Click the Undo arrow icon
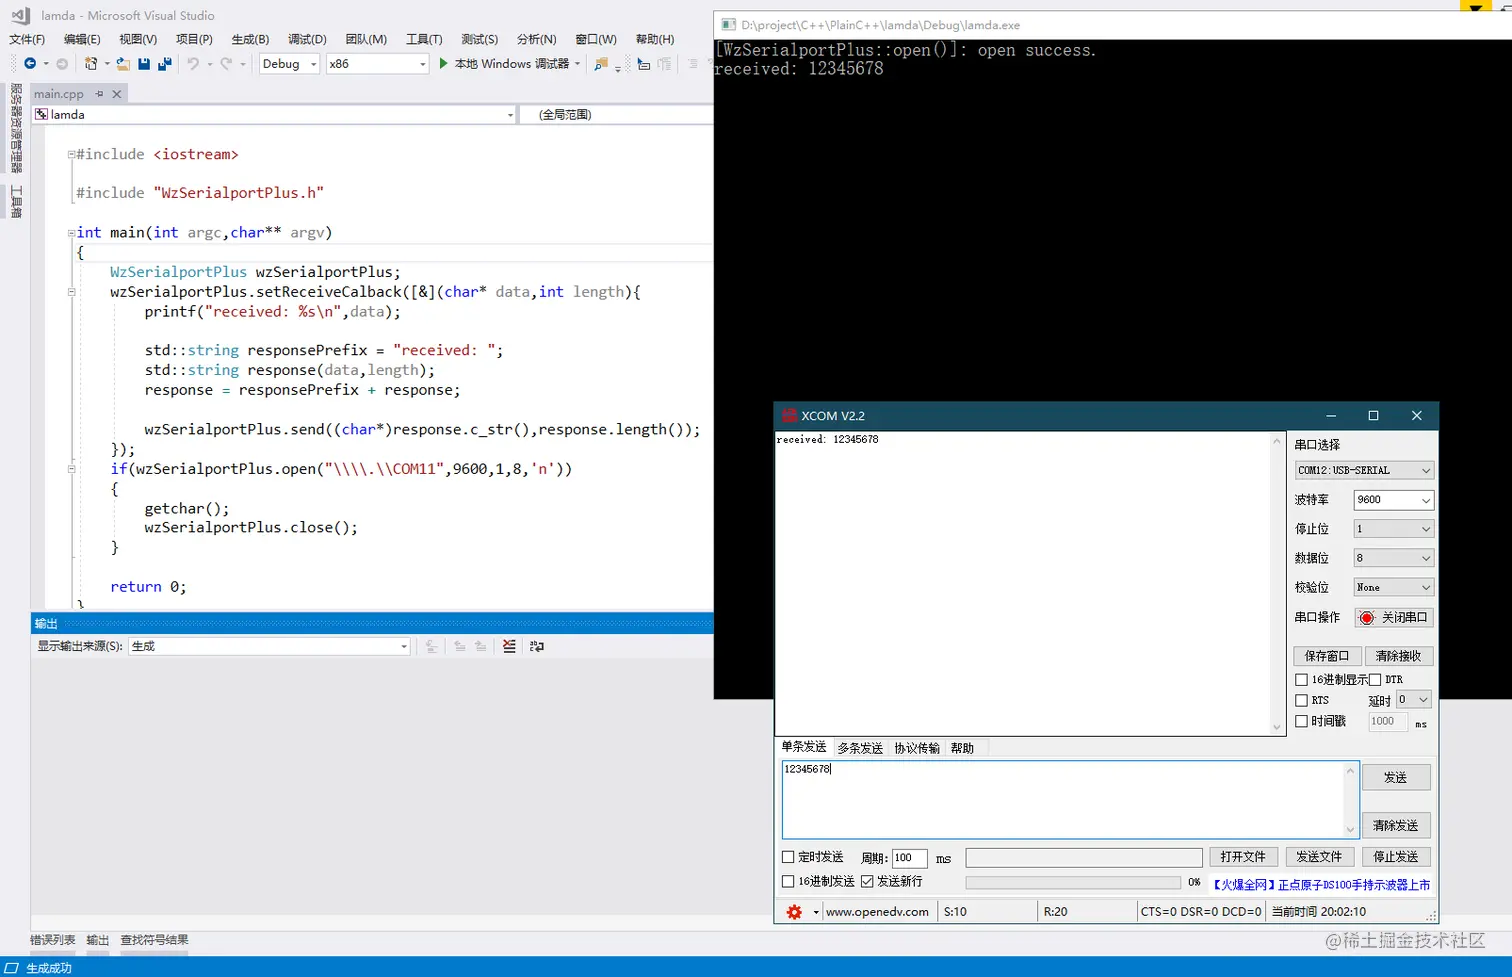This screenshot has height=977, width=1512. [x=193, y=63]
